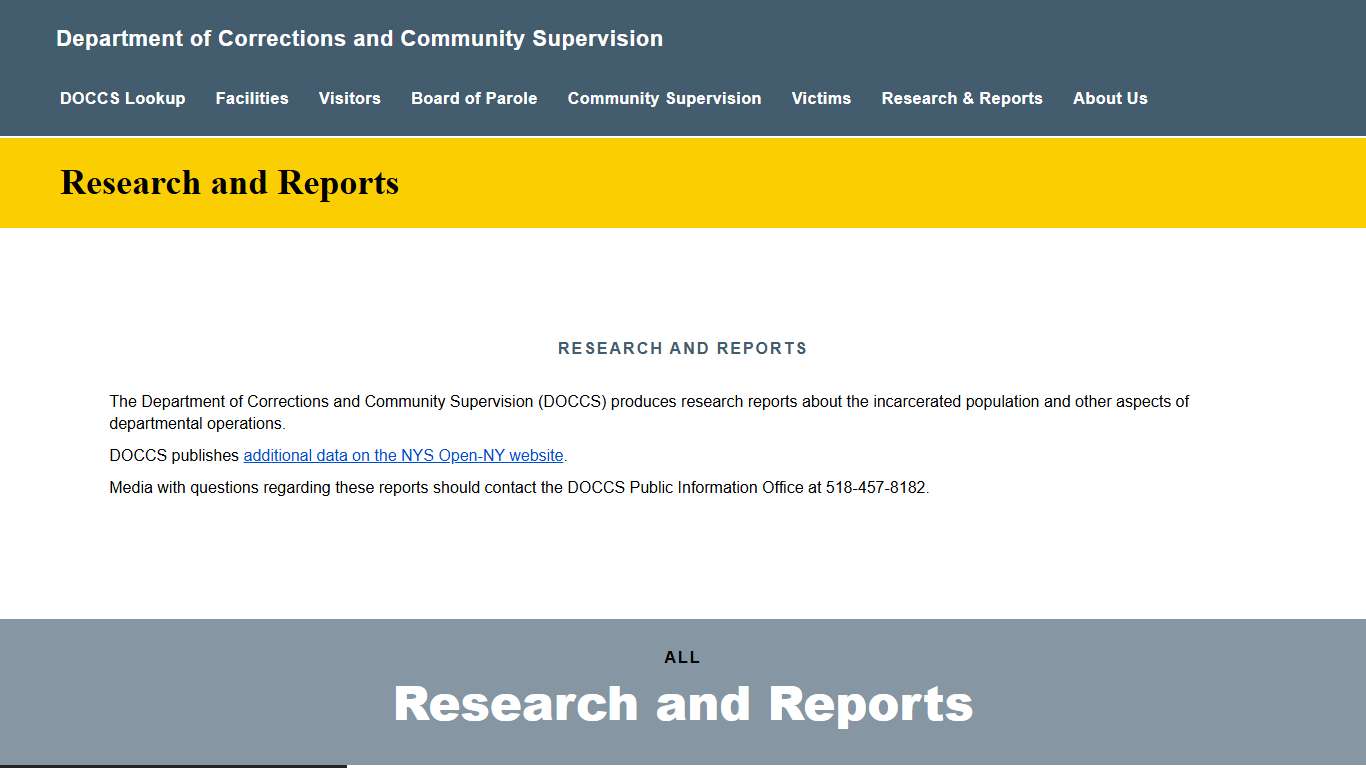Open the Visitors section
The image size is (1366, 768).
(349, 98)
